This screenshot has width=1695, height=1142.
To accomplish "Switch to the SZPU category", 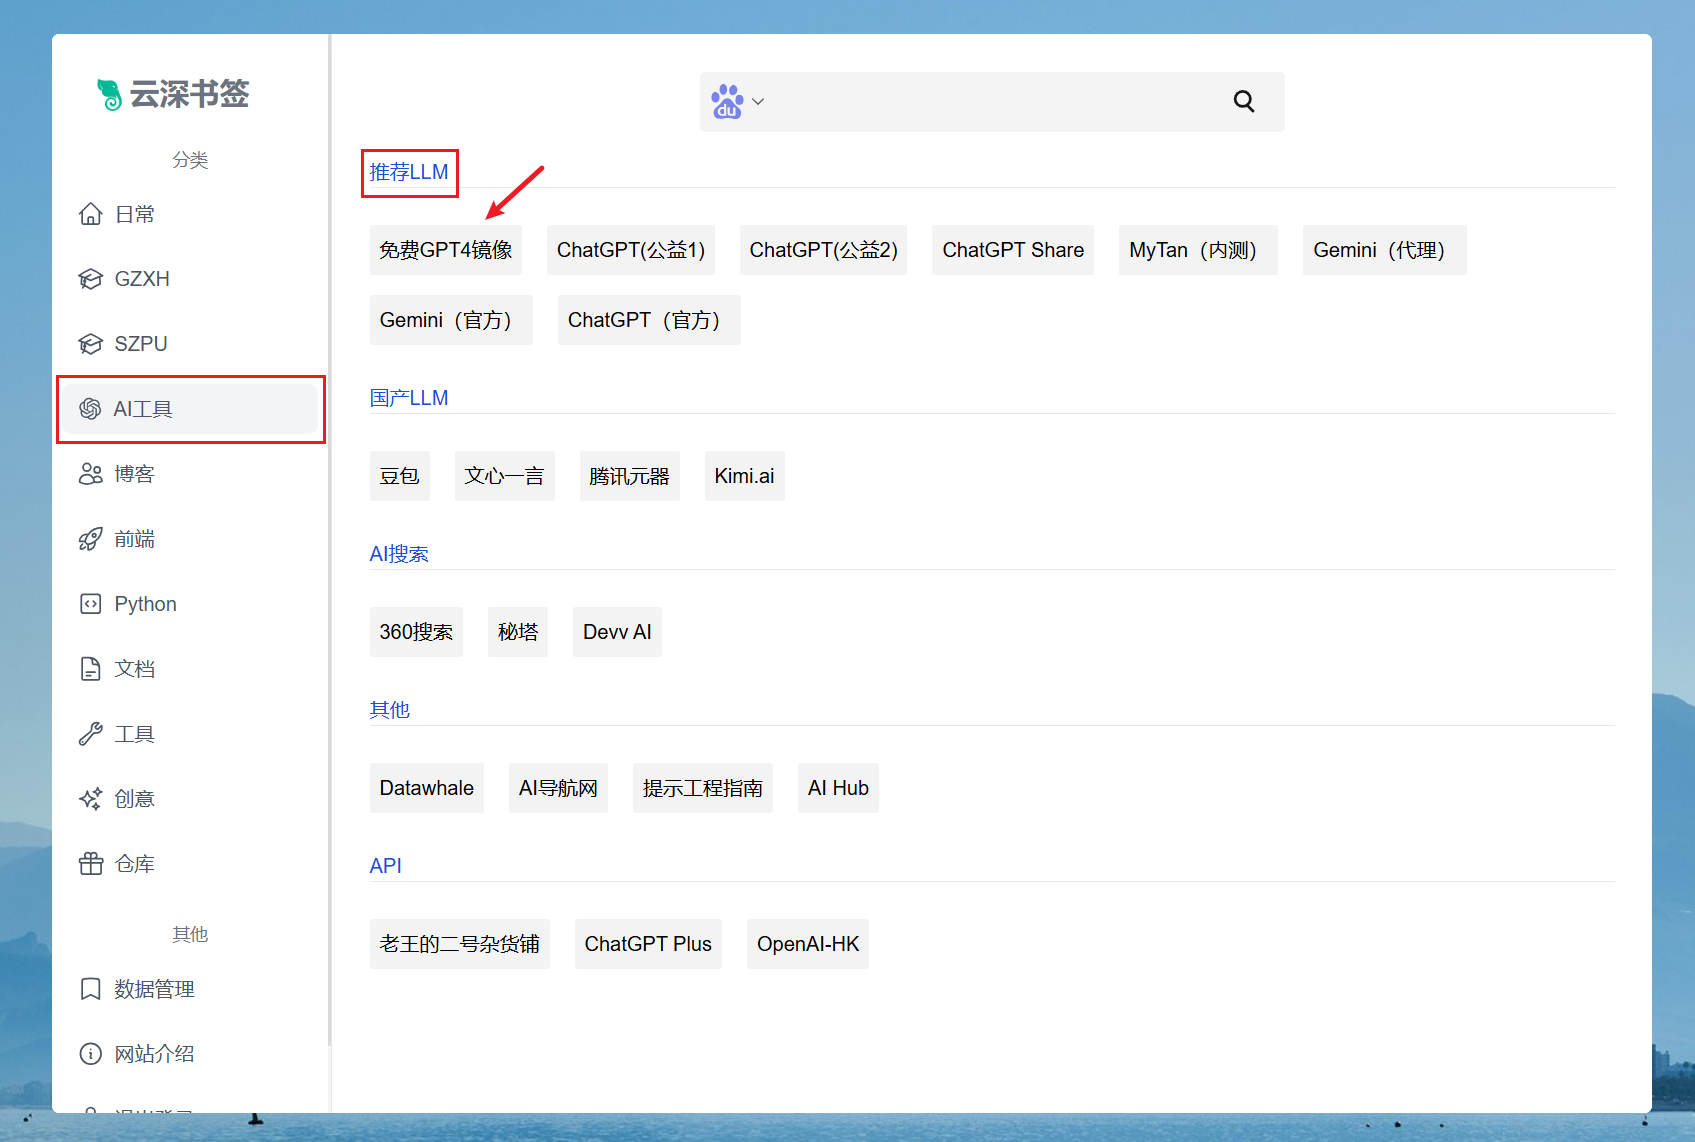I will 188,344.
